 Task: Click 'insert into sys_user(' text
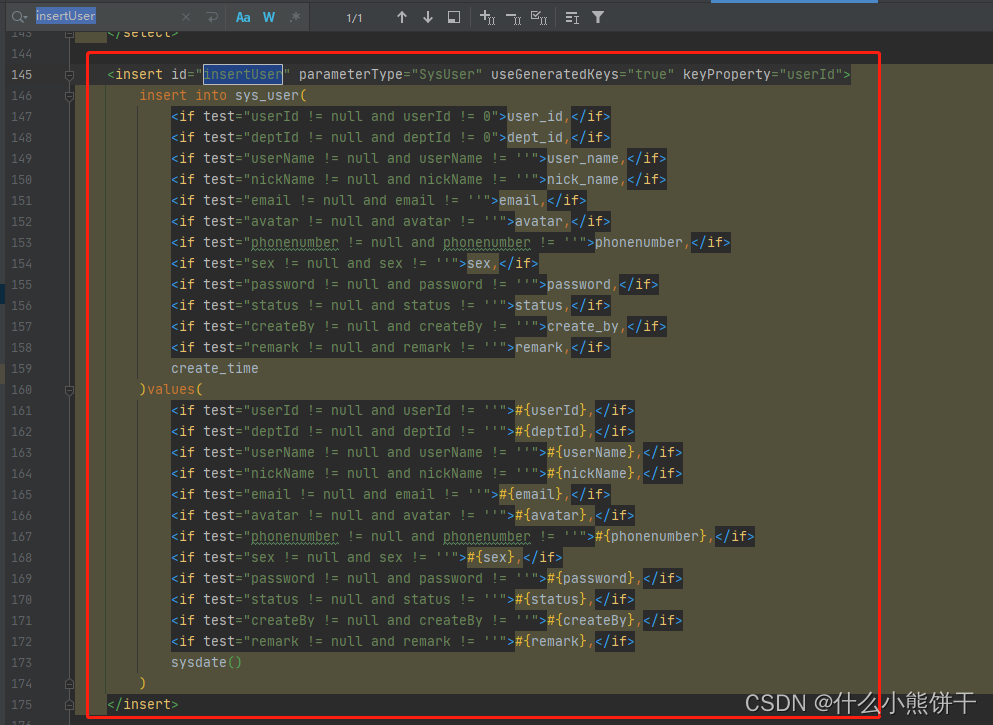coord(223,96)
